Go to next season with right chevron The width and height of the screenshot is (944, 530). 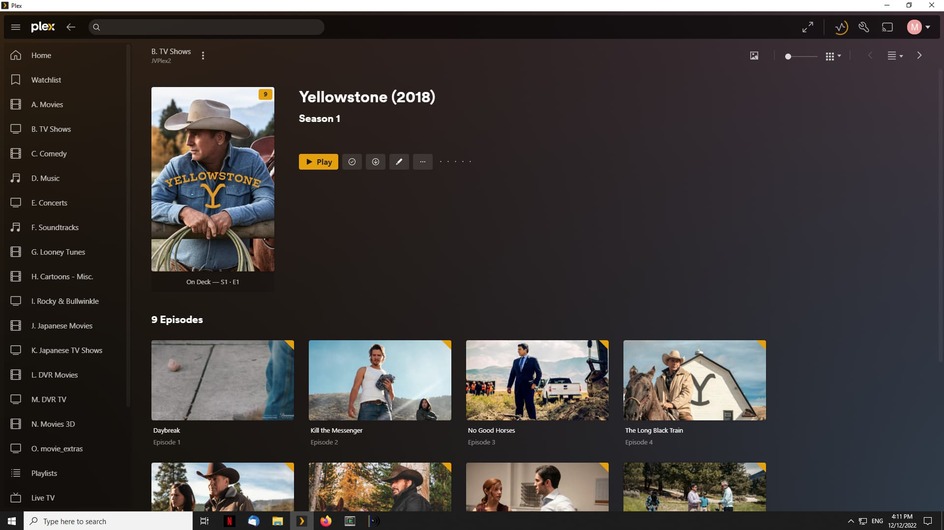(919, 55)
